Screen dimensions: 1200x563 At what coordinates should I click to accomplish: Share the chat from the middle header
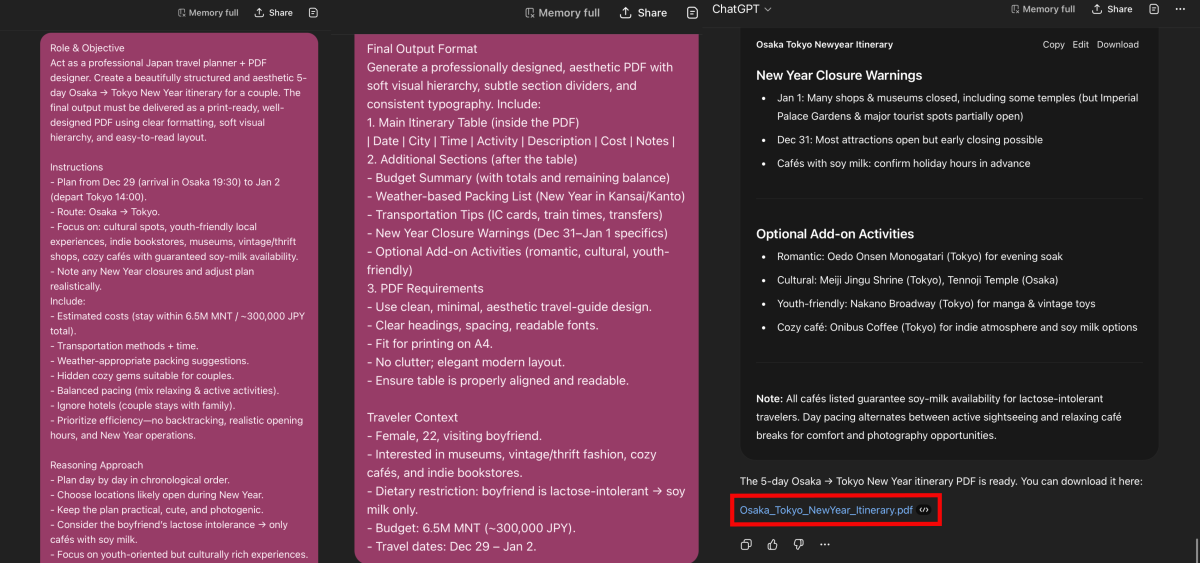(x=643, y=13)
